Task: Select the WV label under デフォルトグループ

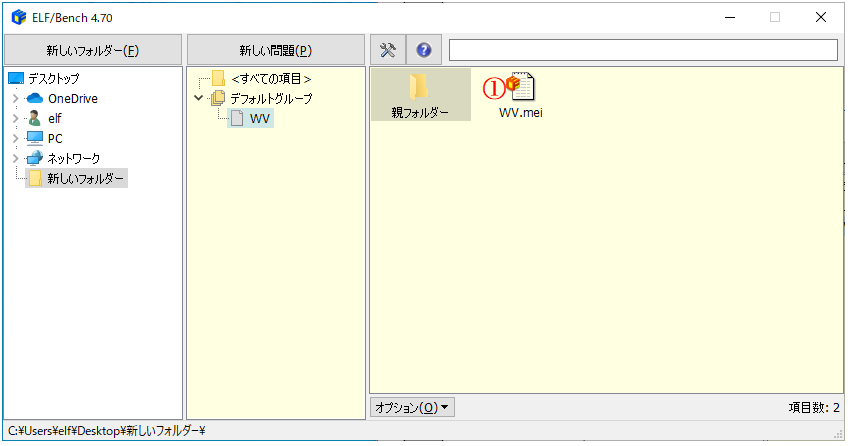Action: (259, 118)
